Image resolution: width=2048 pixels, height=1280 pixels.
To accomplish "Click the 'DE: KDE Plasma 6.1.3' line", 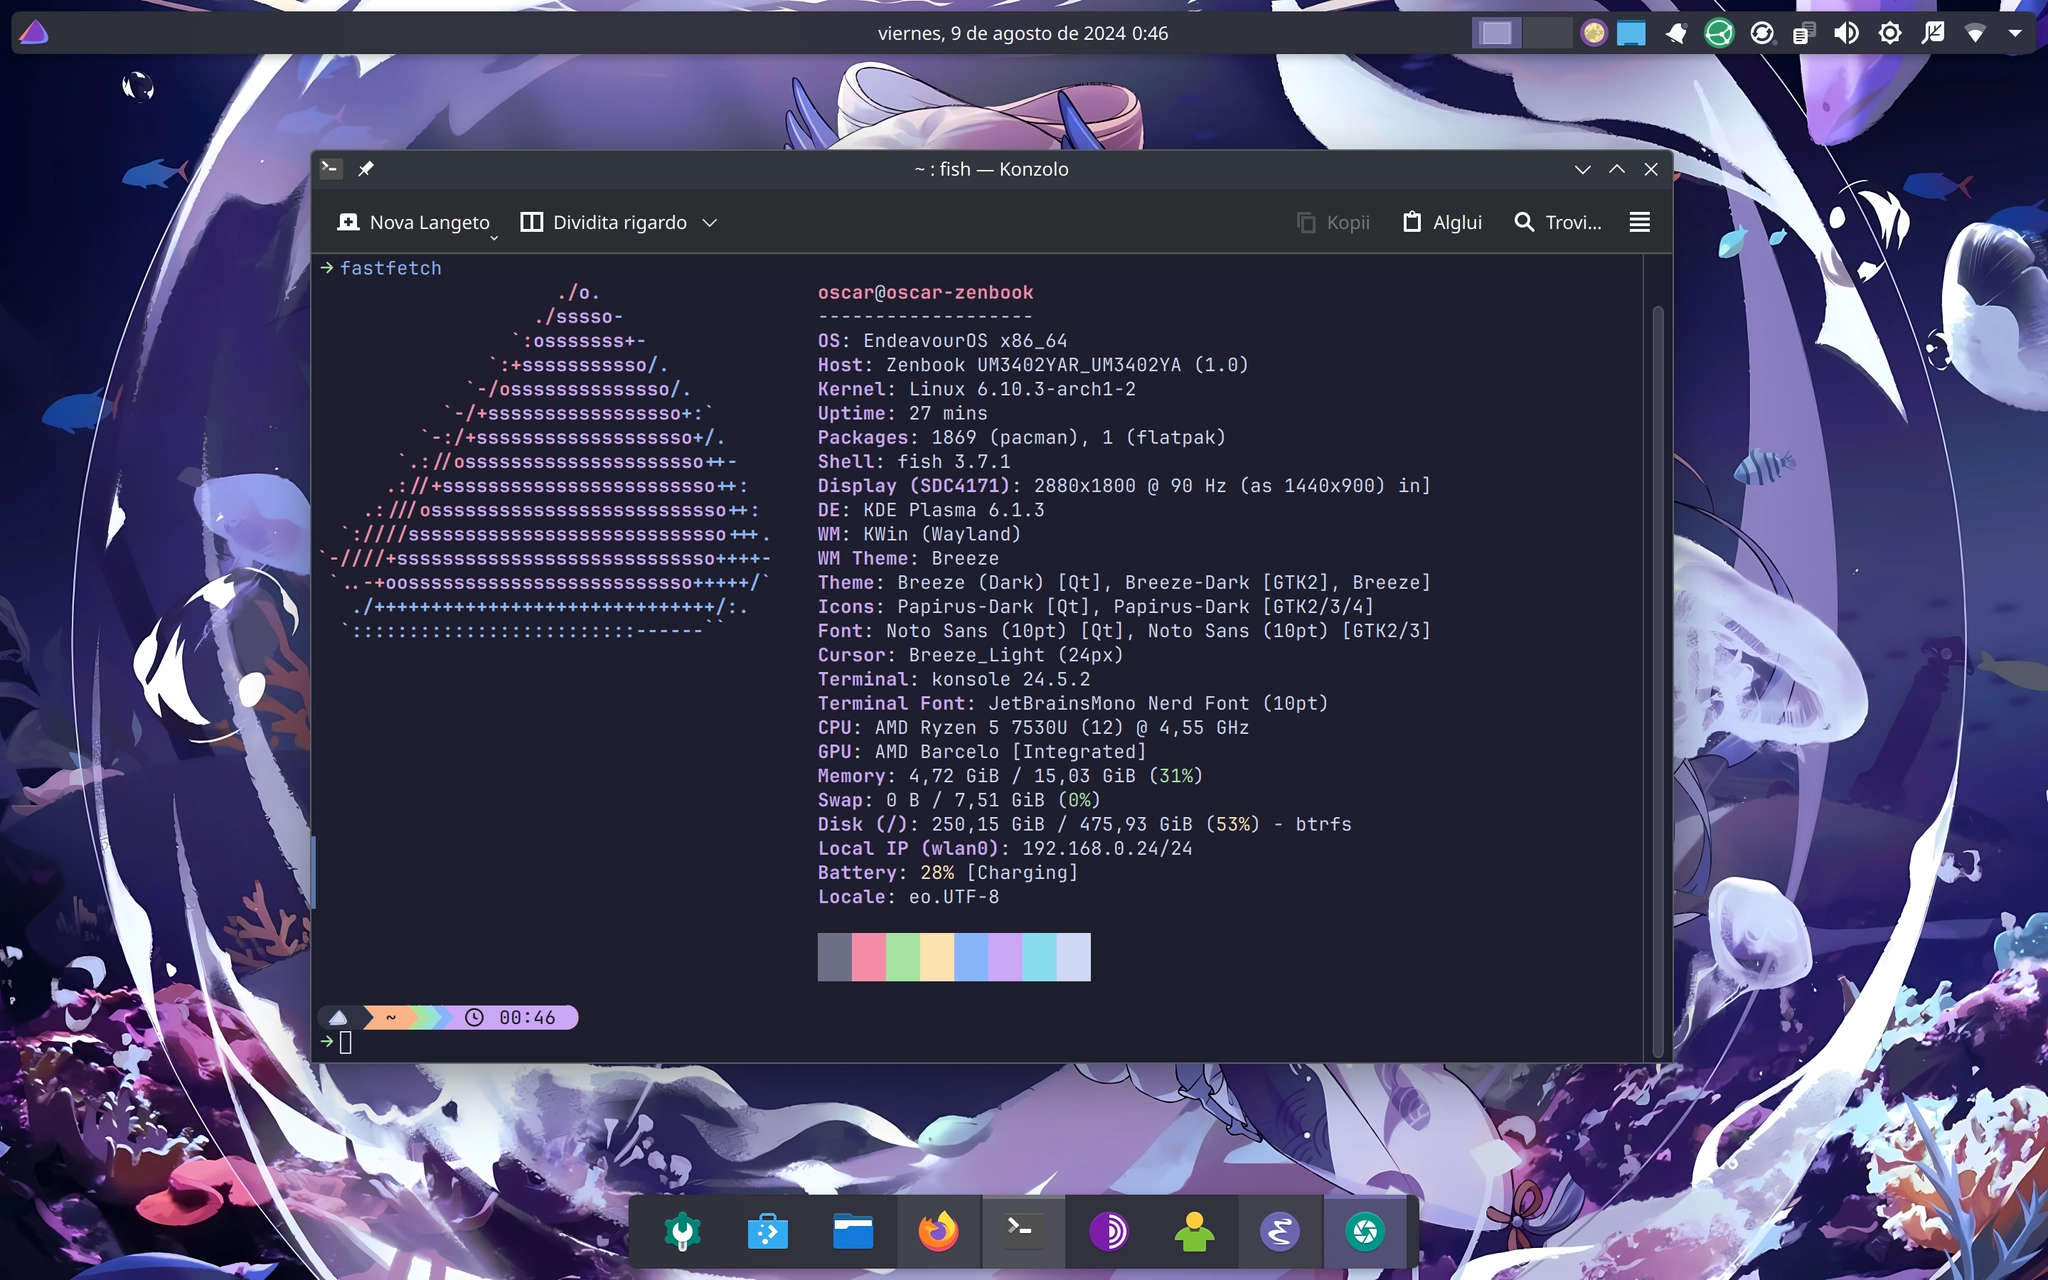I will (x=931, y=510).
